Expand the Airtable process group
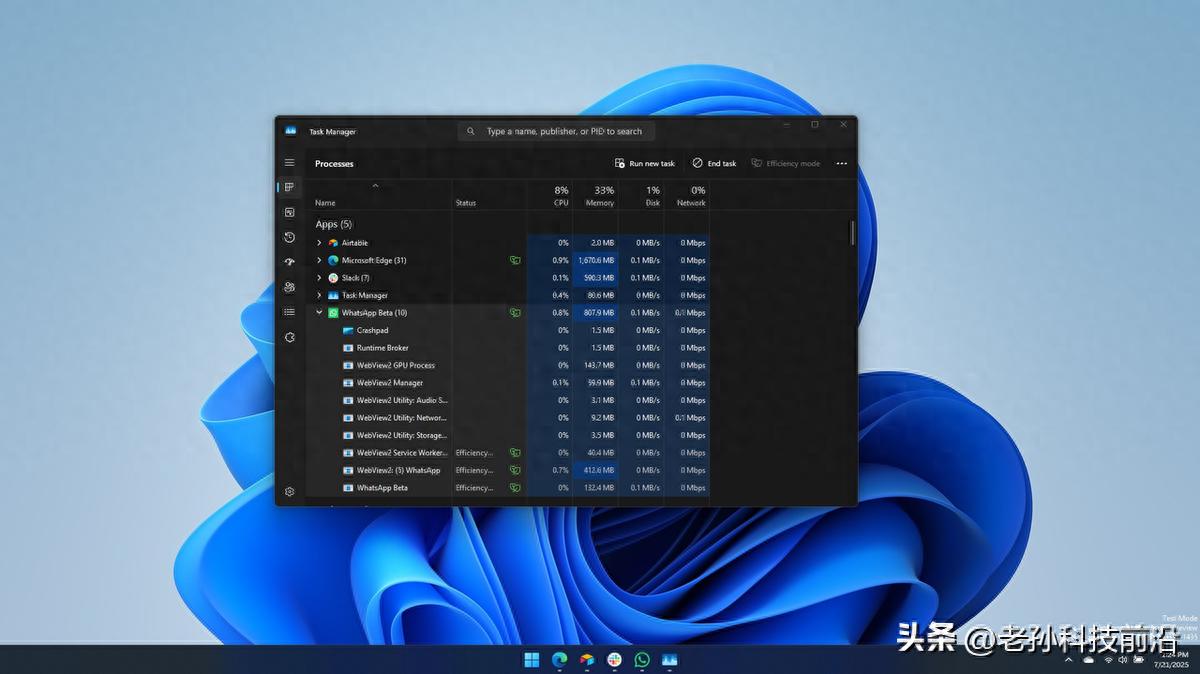The height and width of the screenshot is (674, 1200). click(x=319, y=243)
